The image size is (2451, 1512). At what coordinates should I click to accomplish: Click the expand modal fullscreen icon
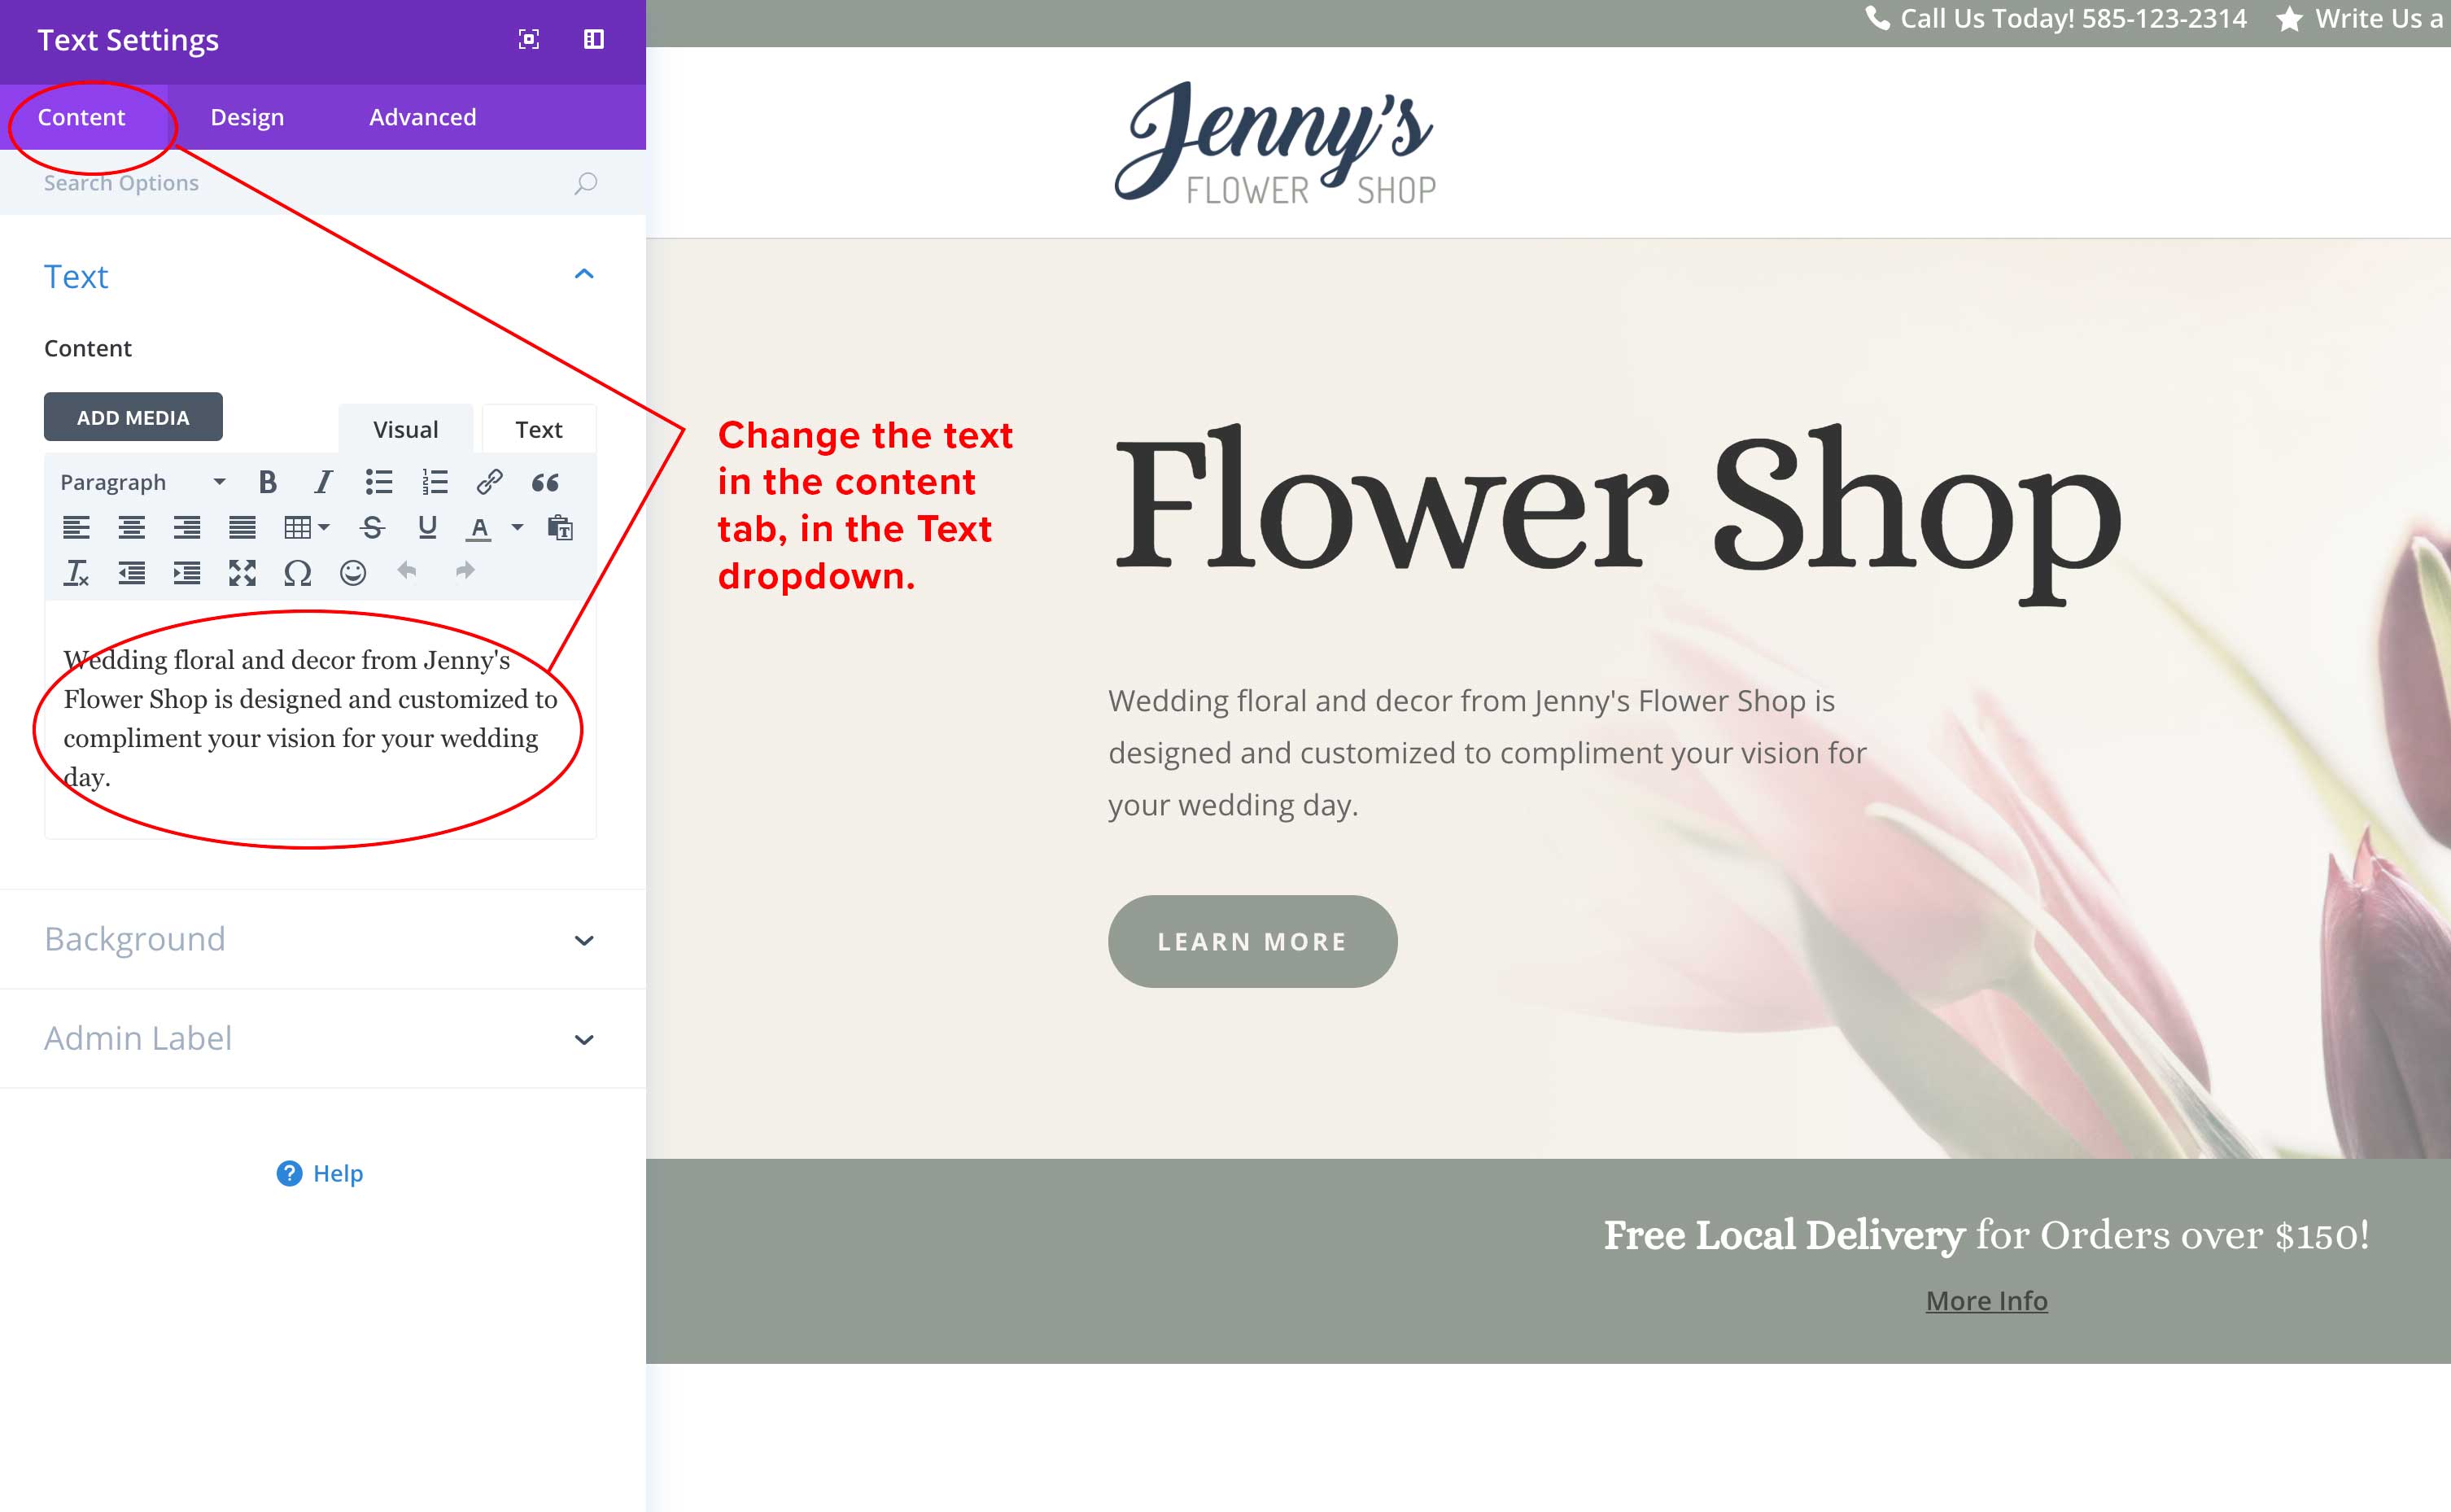tap(529, 39)
